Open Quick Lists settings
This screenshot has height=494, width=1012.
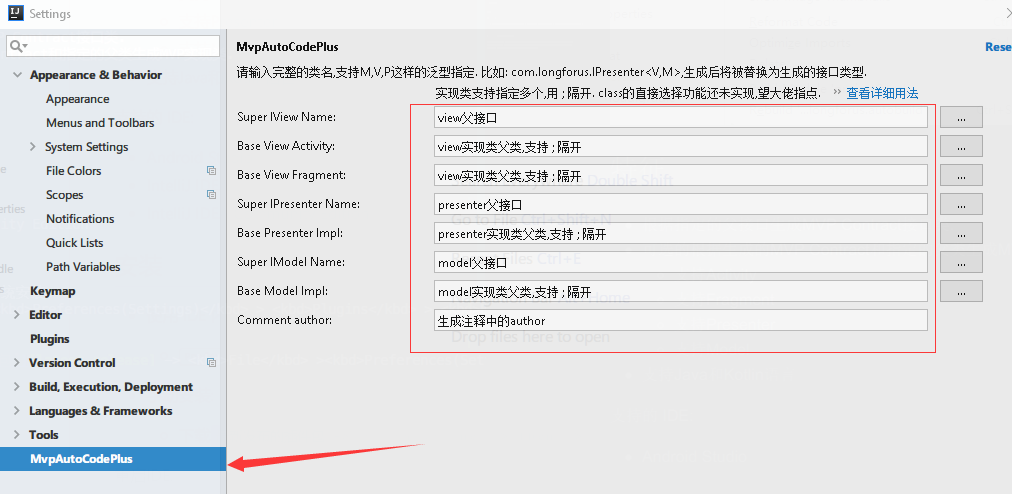pyautogui.click(x=74, y=243)
